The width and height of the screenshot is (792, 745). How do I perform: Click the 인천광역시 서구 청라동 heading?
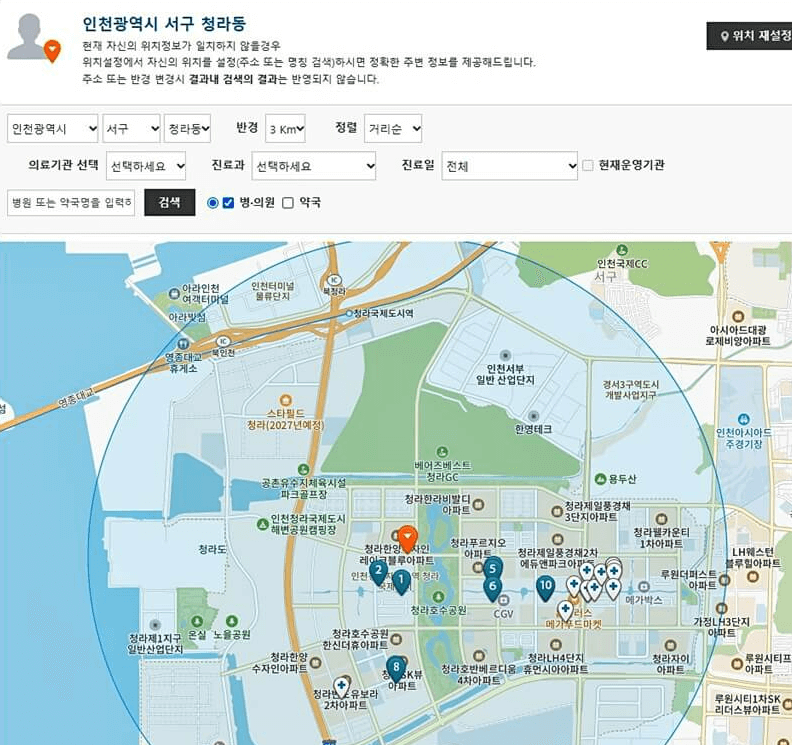coord(164,24)
